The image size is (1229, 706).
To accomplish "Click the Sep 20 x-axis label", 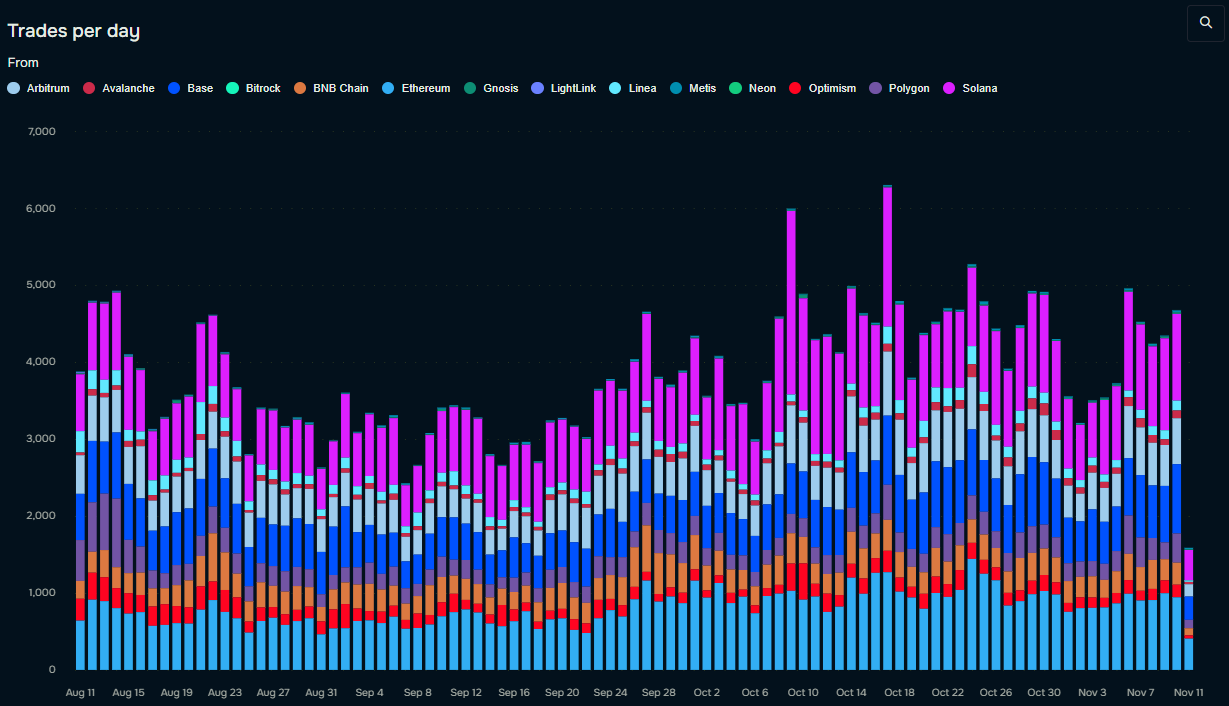I will click(x=562, y=692).
